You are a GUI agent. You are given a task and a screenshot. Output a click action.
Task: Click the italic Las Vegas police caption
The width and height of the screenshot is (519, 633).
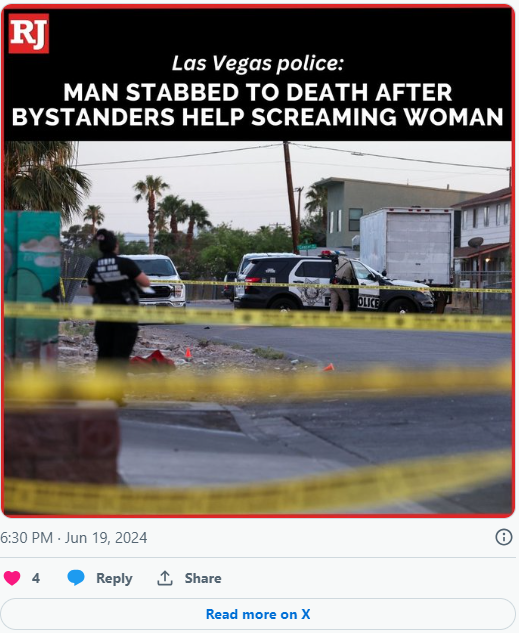click(257, 63)
